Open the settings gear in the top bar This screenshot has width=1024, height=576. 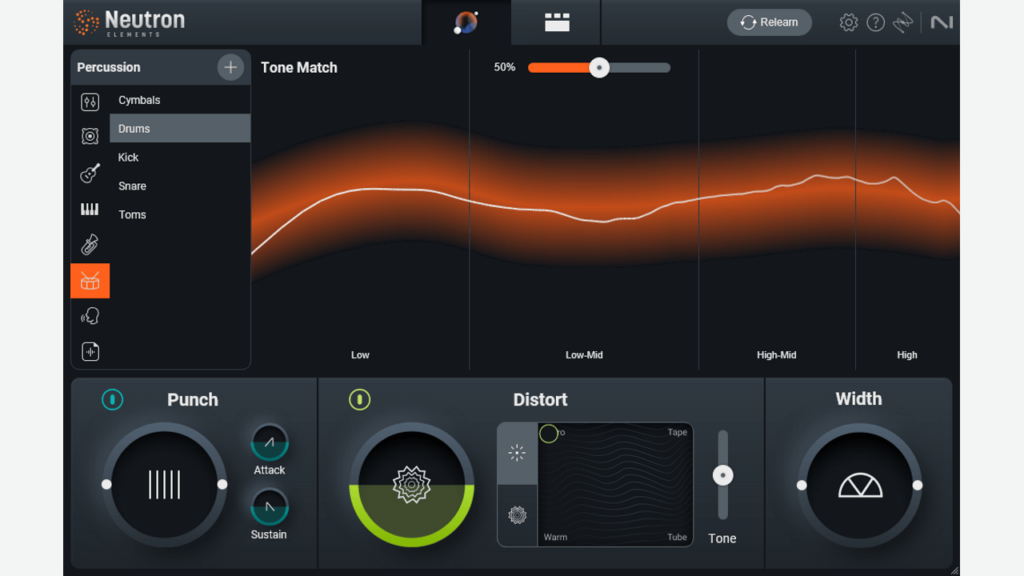point(848,22)
